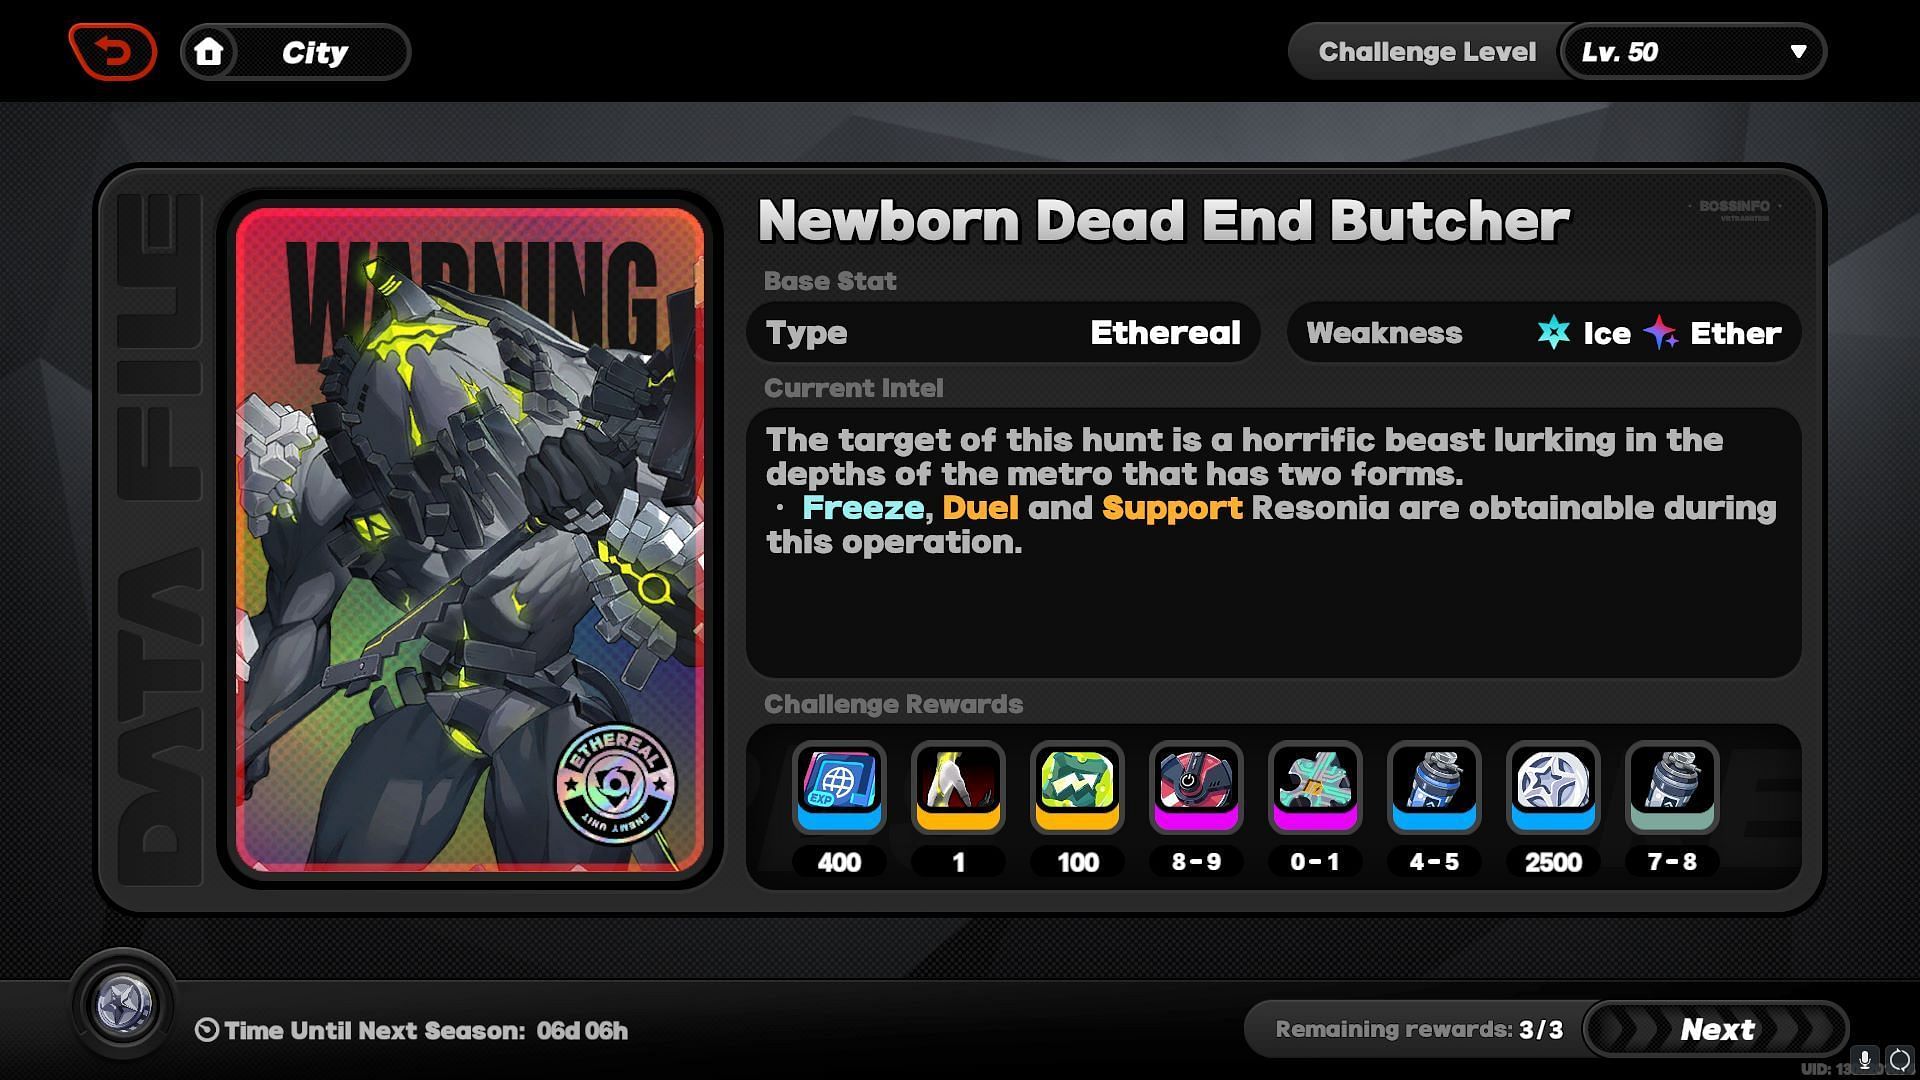Click the dropdown arrow next to Lv. 50
1920x1080 pixels.
1798,52
